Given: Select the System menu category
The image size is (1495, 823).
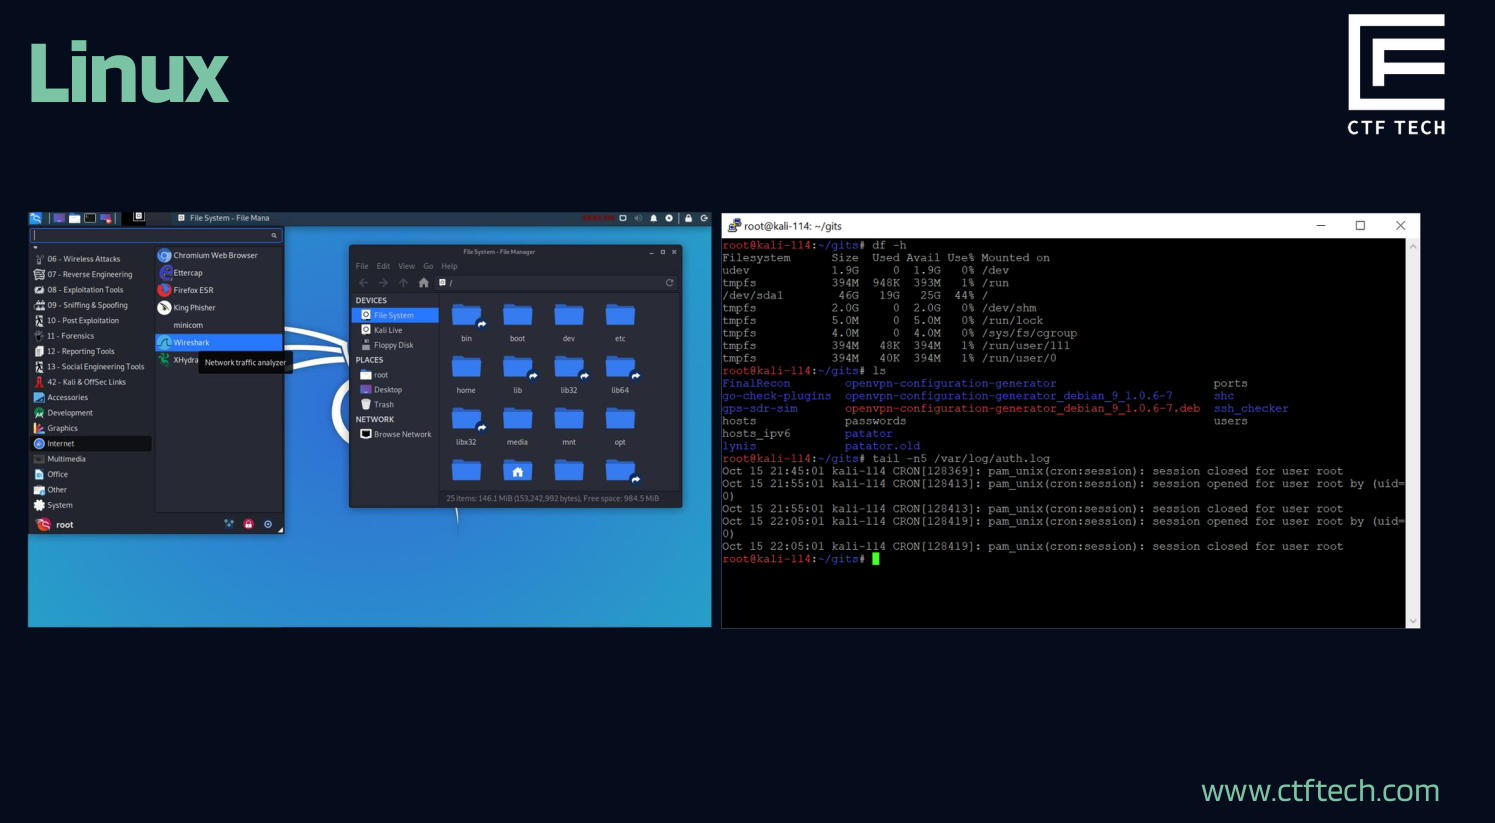Looking at the screenshot, I should tap(53, 505).
